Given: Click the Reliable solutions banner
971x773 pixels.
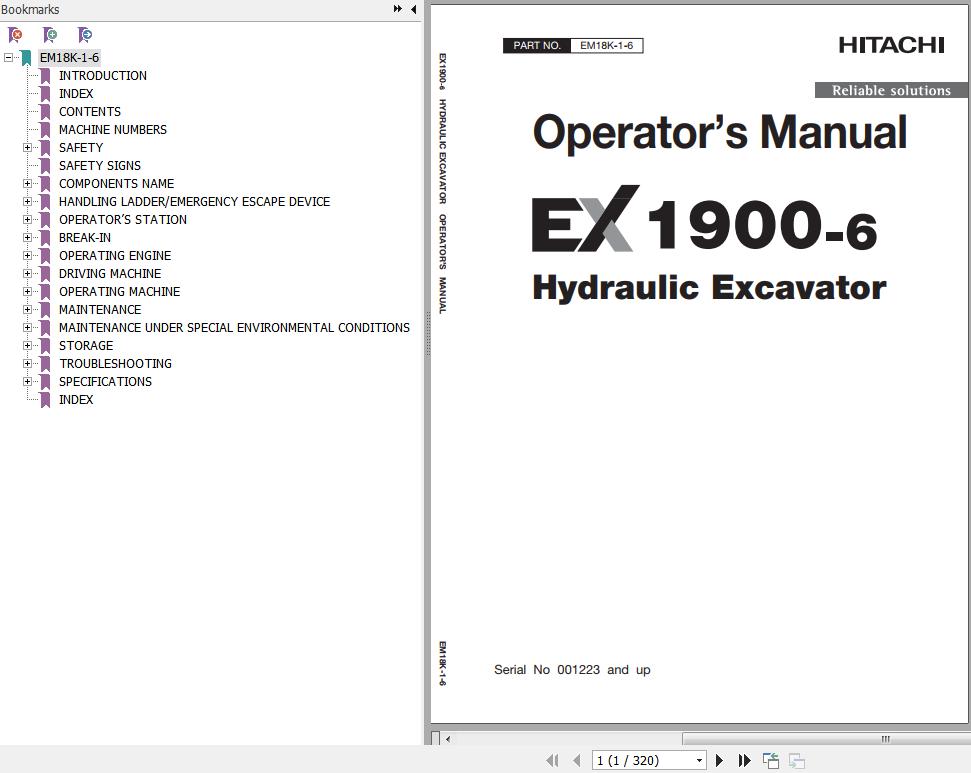Looking at the screenshot, I should coord(891,90).
